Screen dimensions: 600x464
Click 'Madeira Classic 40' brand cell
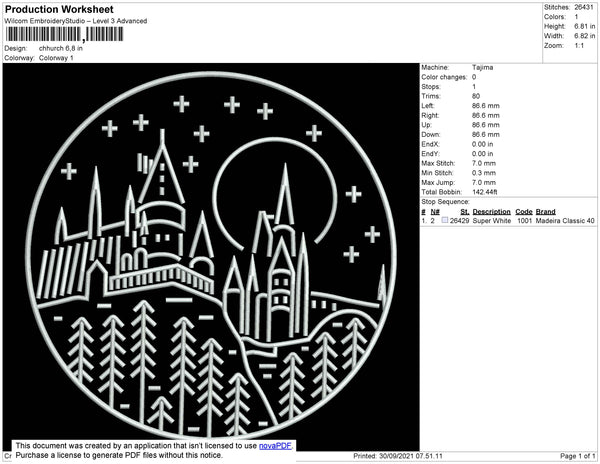click(x=565, y=221)
